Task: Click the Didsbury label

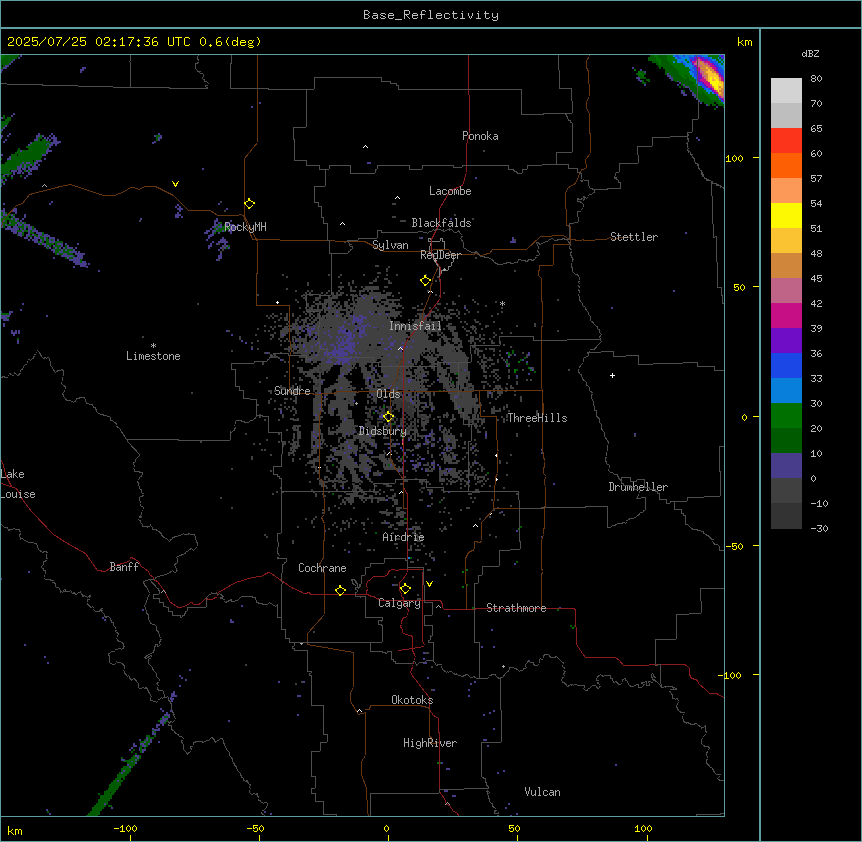Action: pos(383,431)
